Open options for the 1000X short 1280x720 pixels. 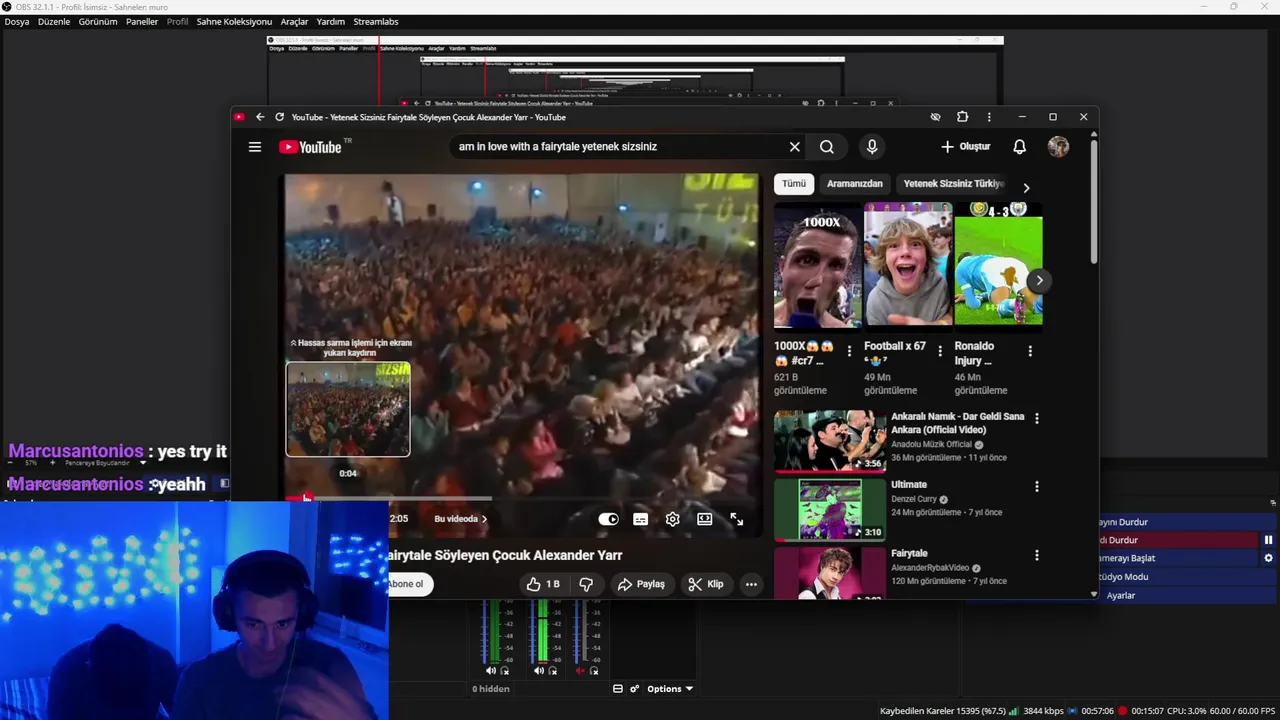point(850,351)
